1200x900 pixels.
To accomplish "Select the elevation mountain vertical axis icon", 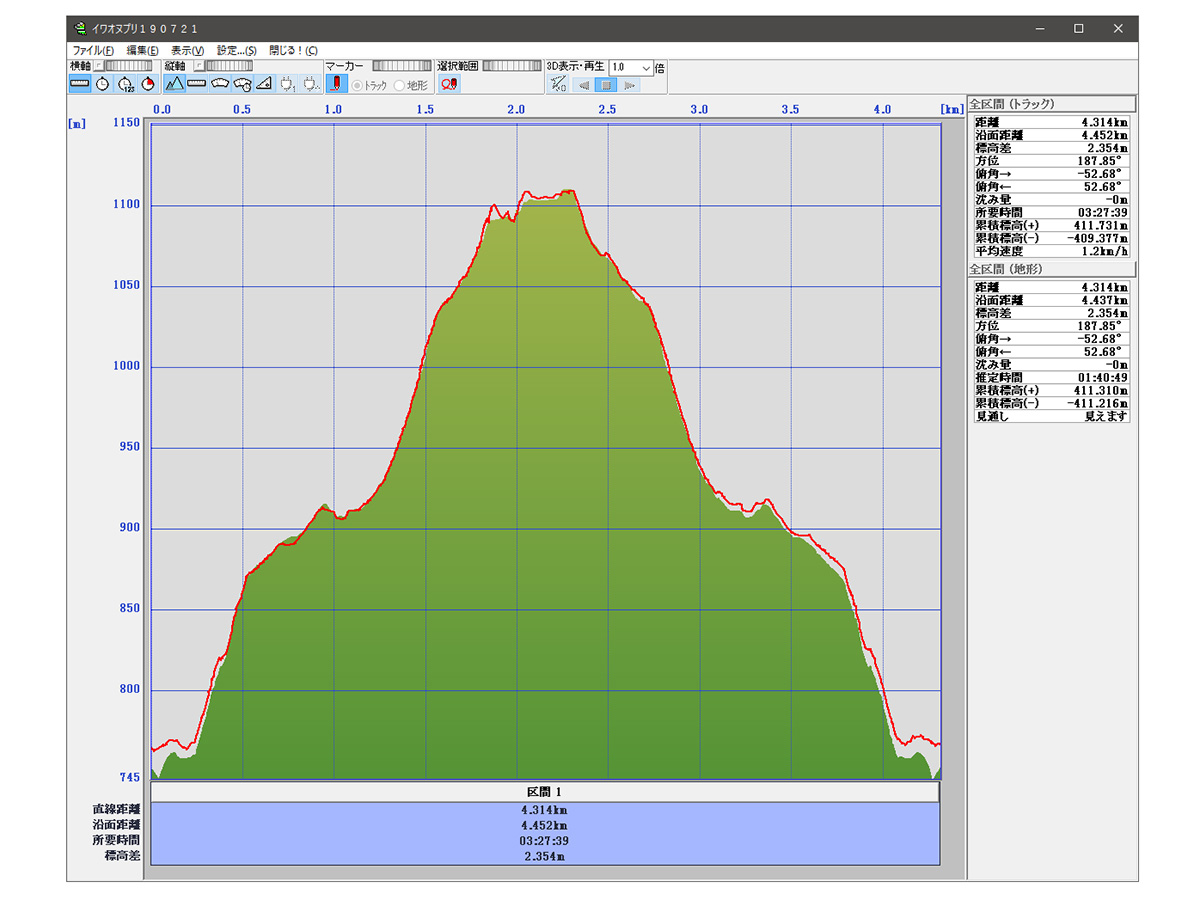I will point(175,84).
